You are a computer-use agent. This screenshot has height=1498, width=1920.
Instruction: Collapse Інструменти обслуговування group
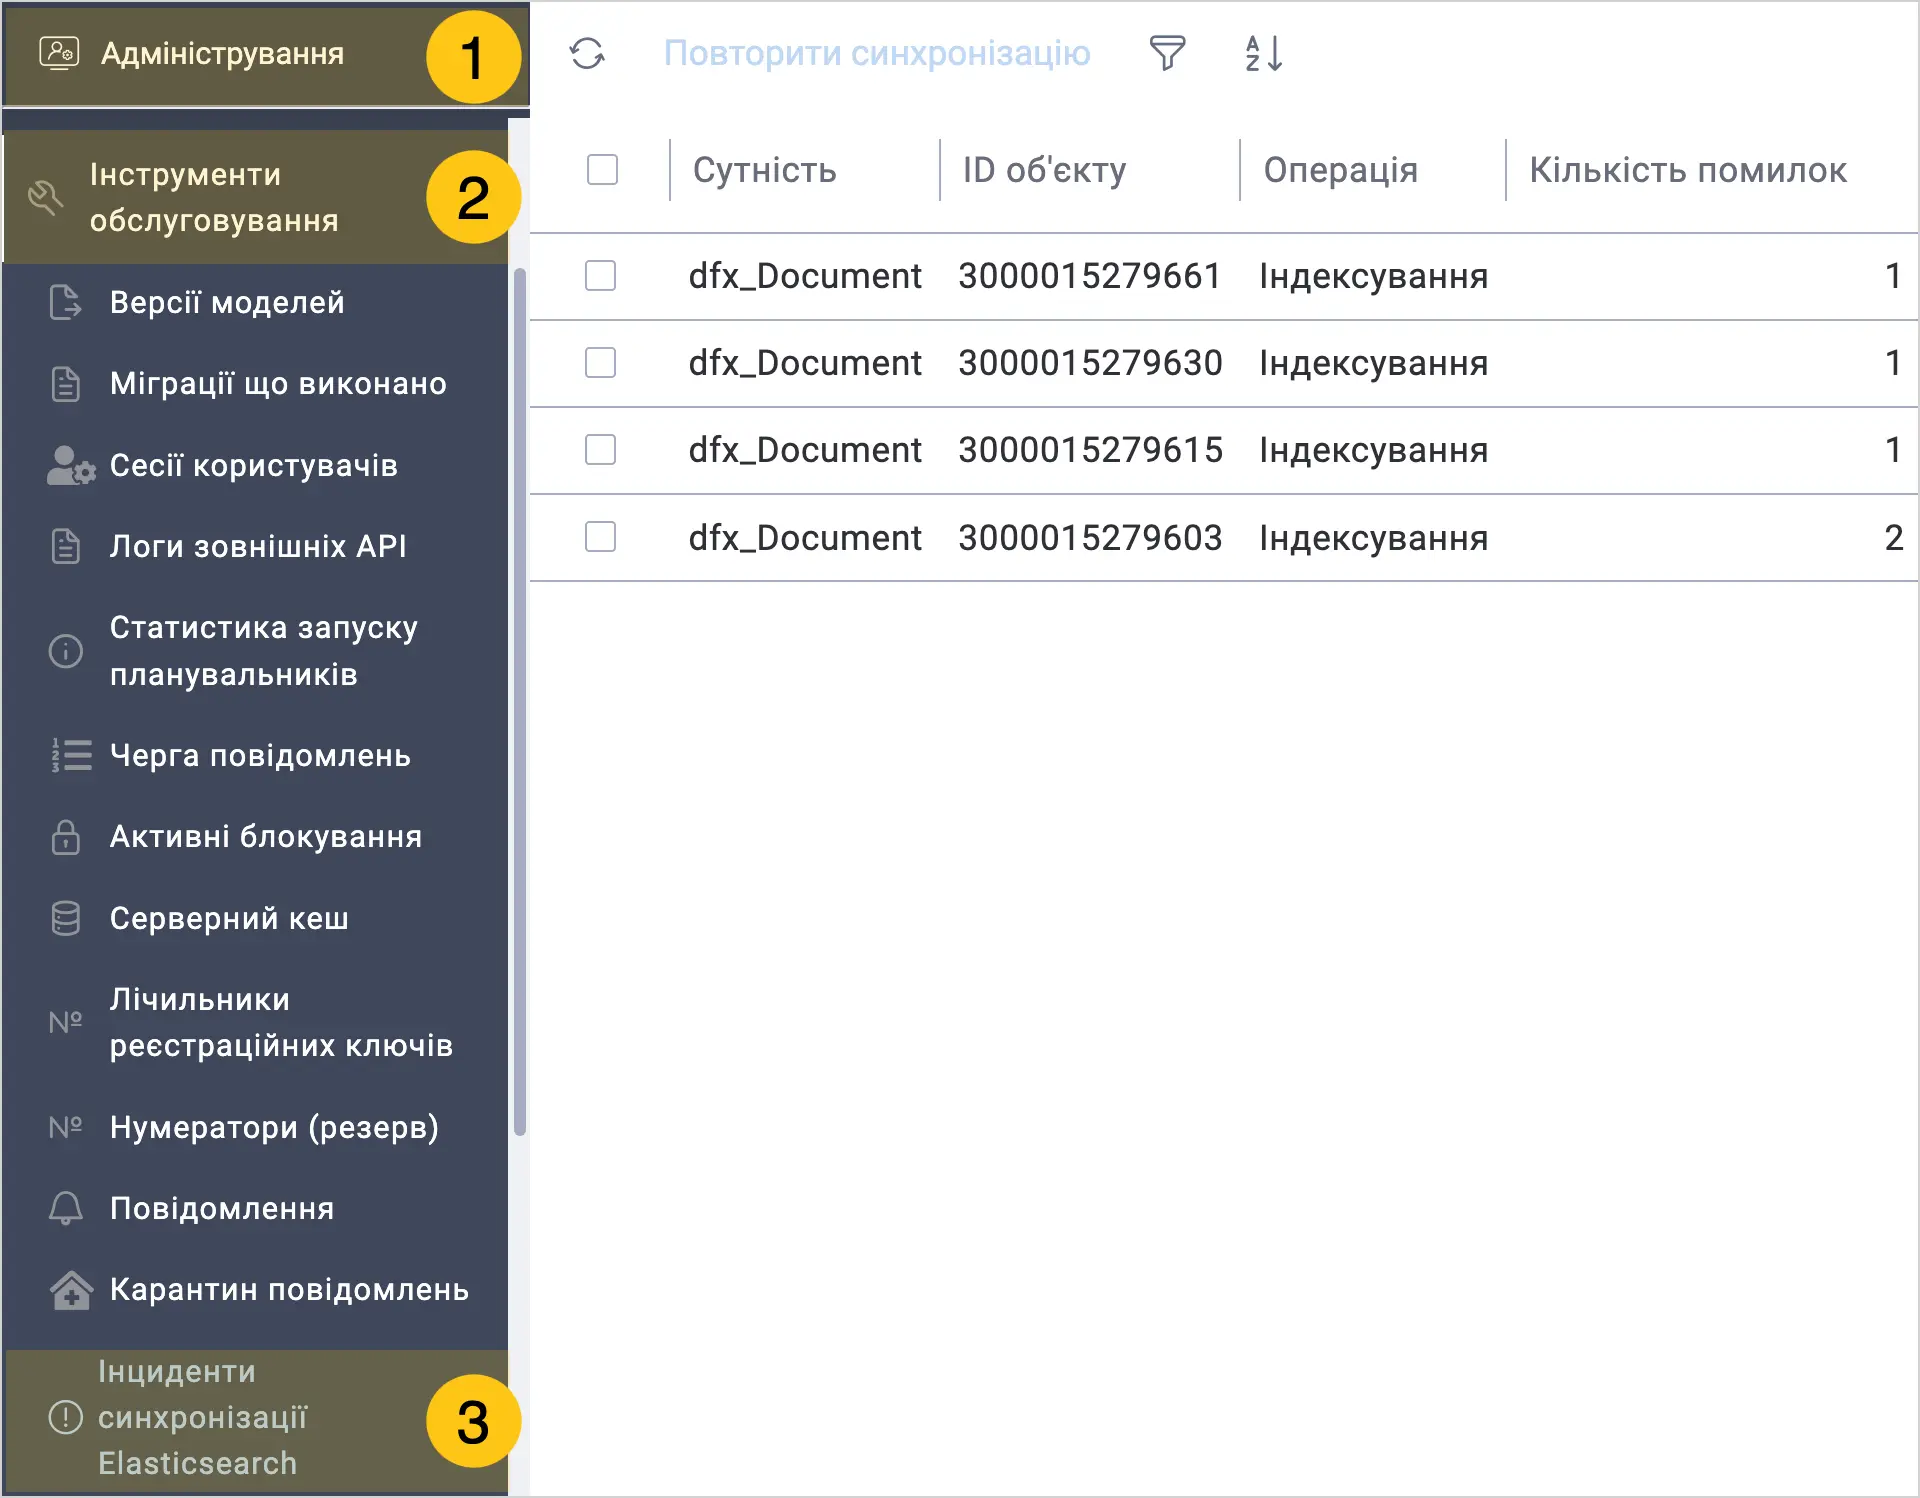(x=256, y=197)
